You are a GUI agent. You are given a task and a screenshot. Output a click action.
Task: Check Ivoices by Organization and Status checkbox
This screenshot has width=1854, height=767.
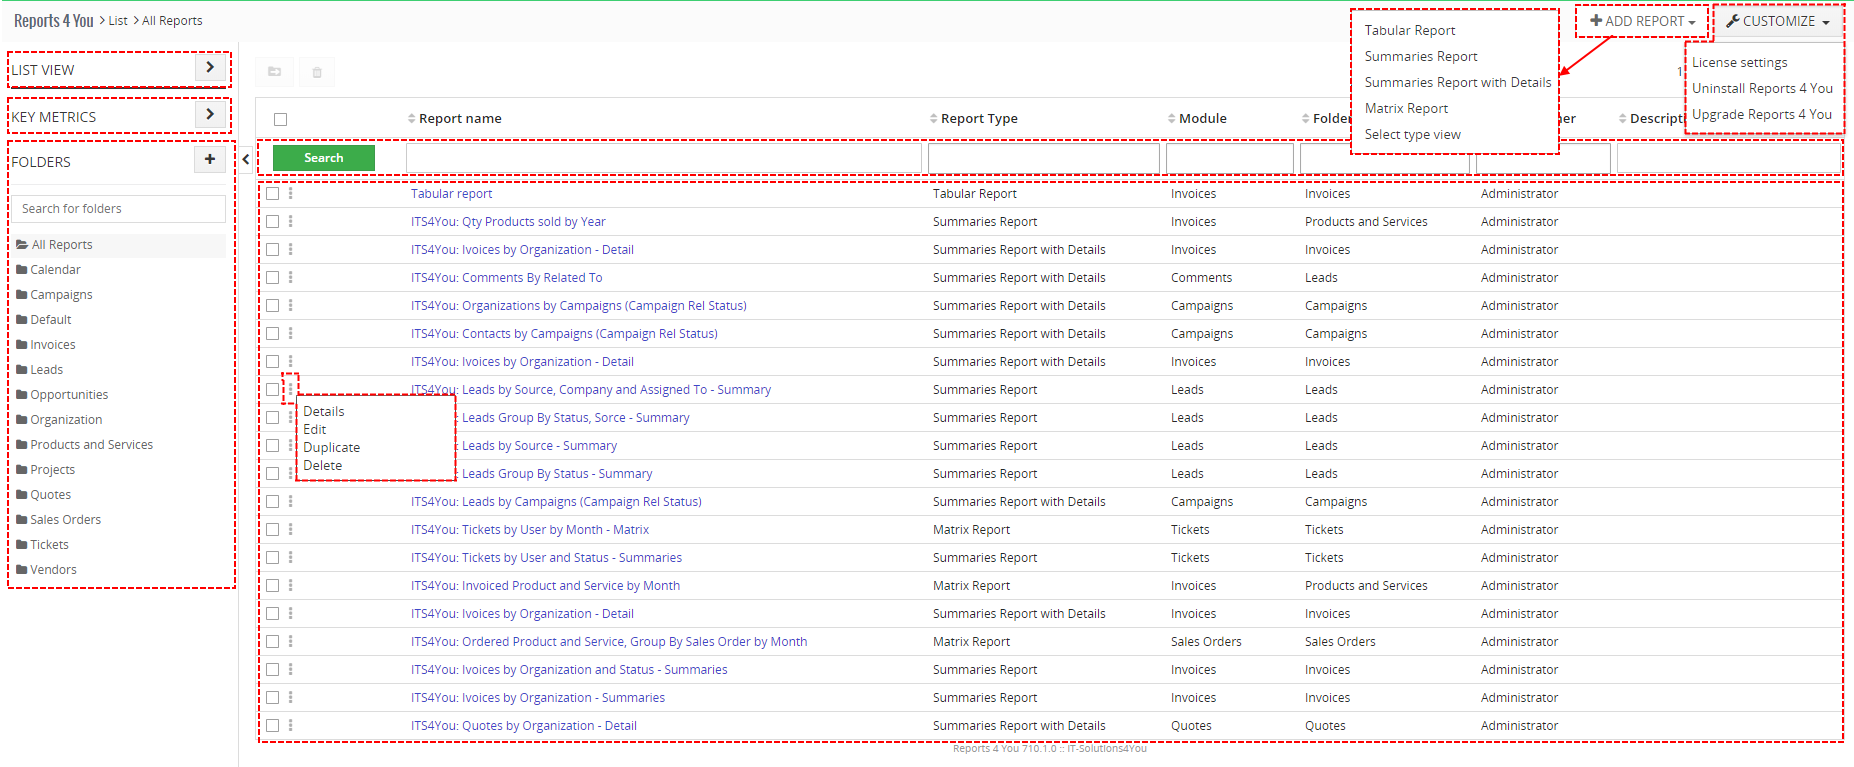coord(272,670)
